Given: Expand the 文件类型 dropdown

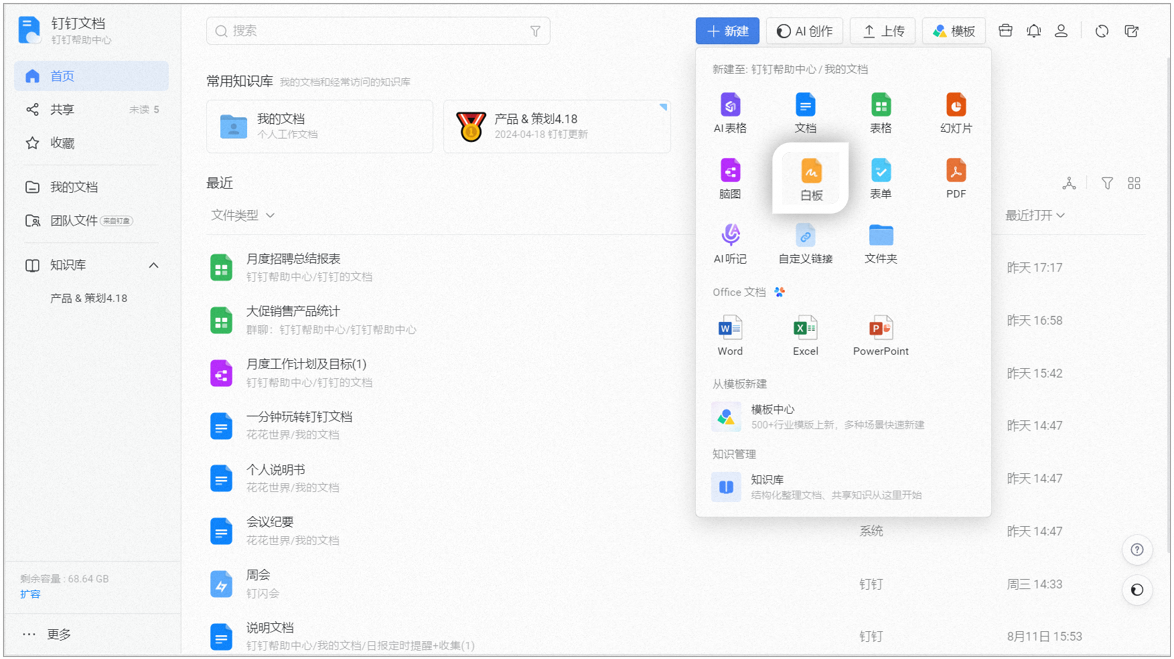Looking at the screenshot, I should (243, 215).
